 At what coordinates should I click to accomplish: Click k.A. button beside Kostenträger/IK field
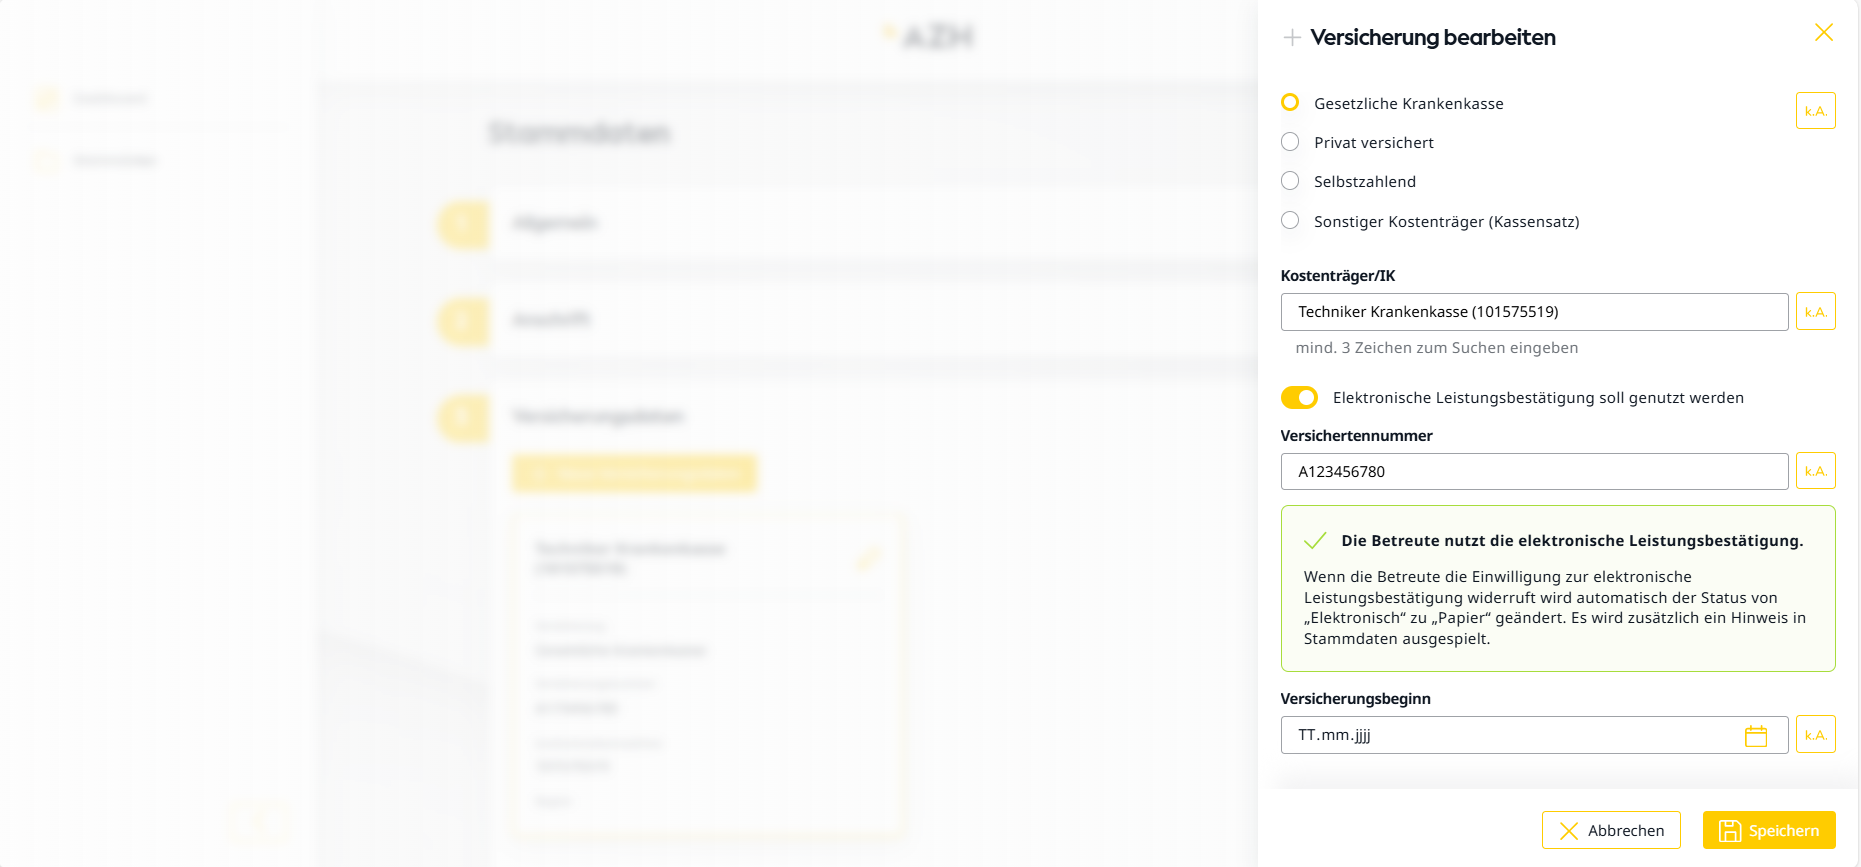point(1815,312)
